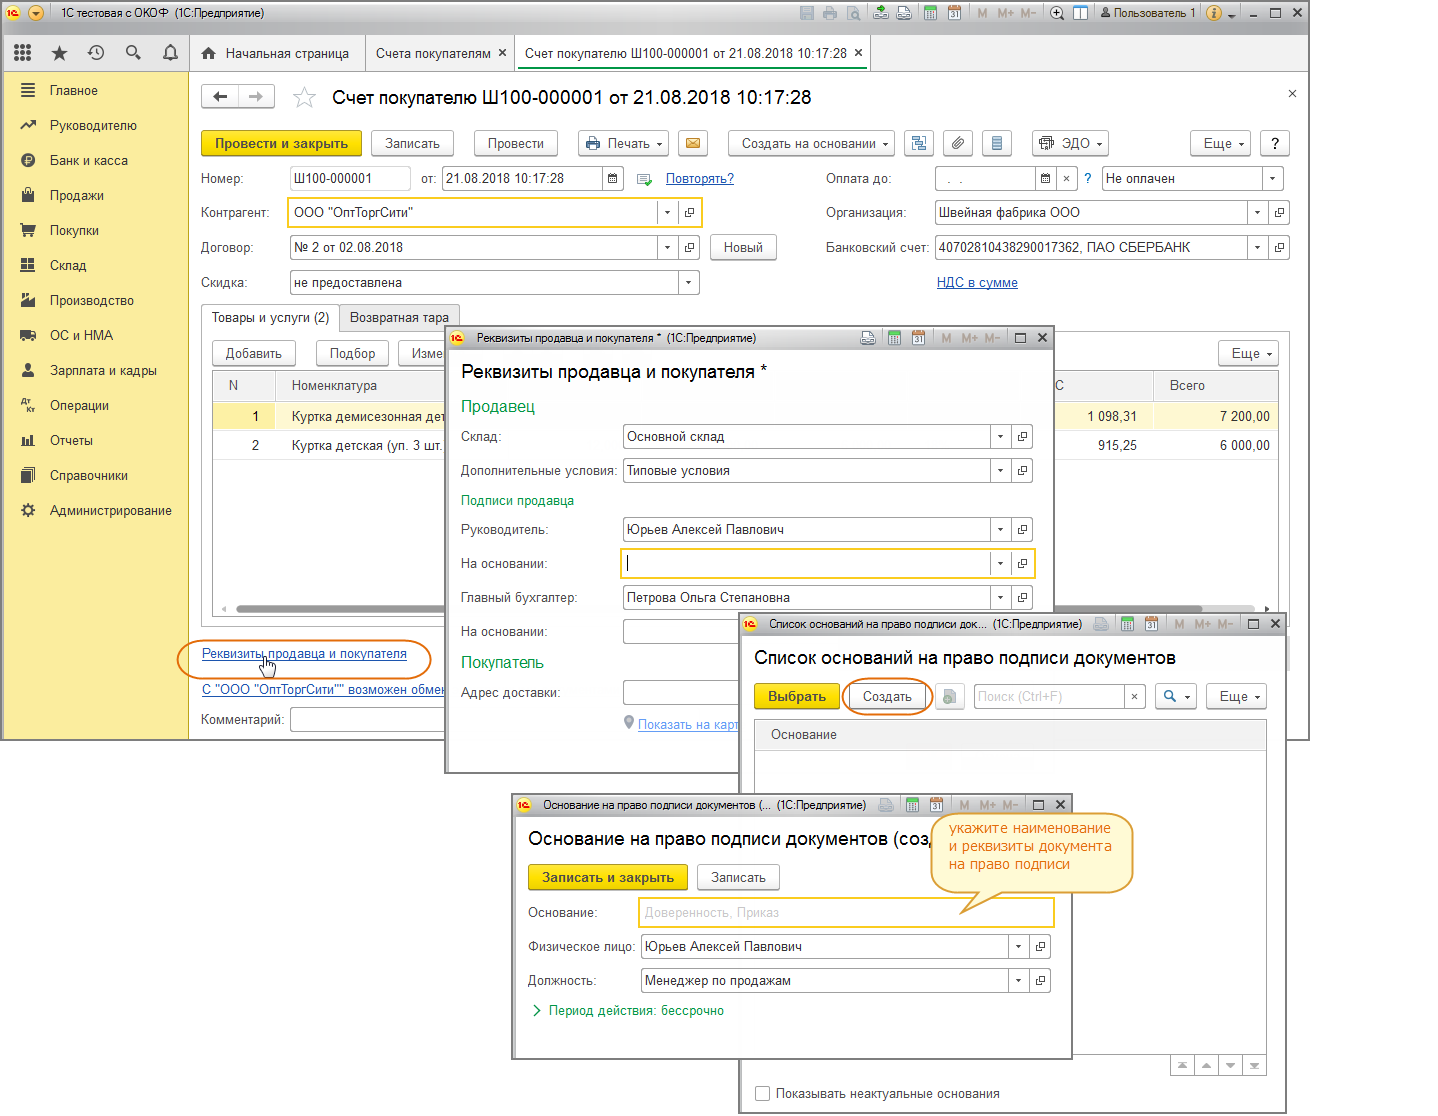Open document structure/related documents icon
The width and height of the screenshot is (1438, 1116).
919,143
